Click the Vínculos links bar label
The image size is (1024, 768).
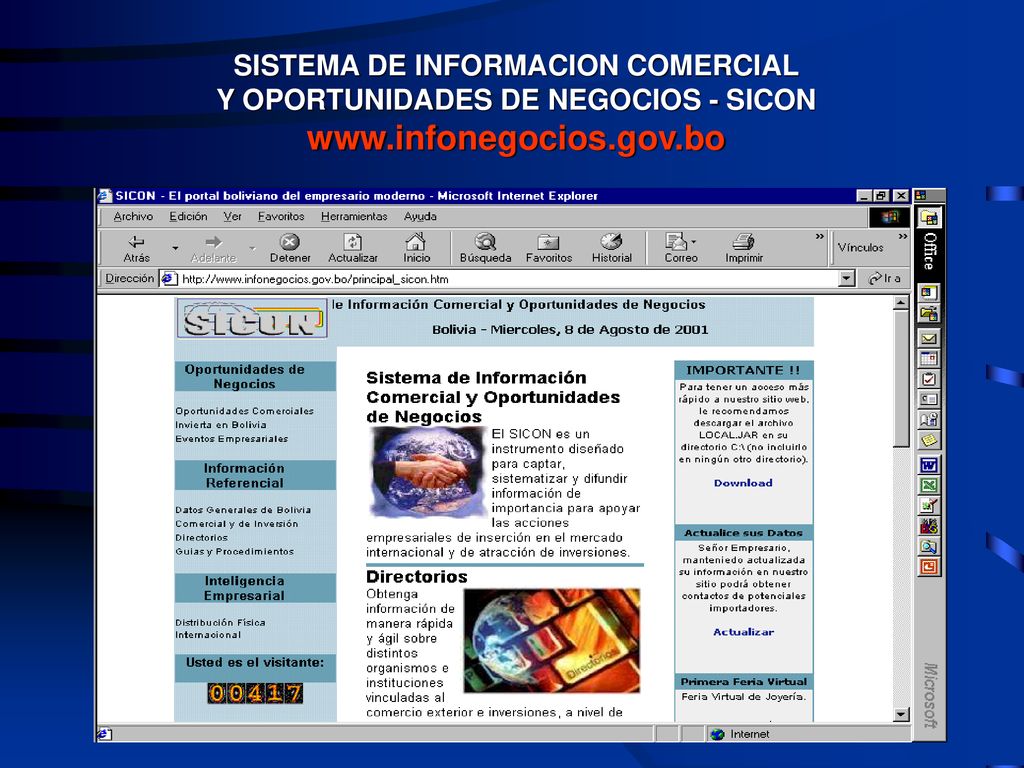[x=860, y=248]
